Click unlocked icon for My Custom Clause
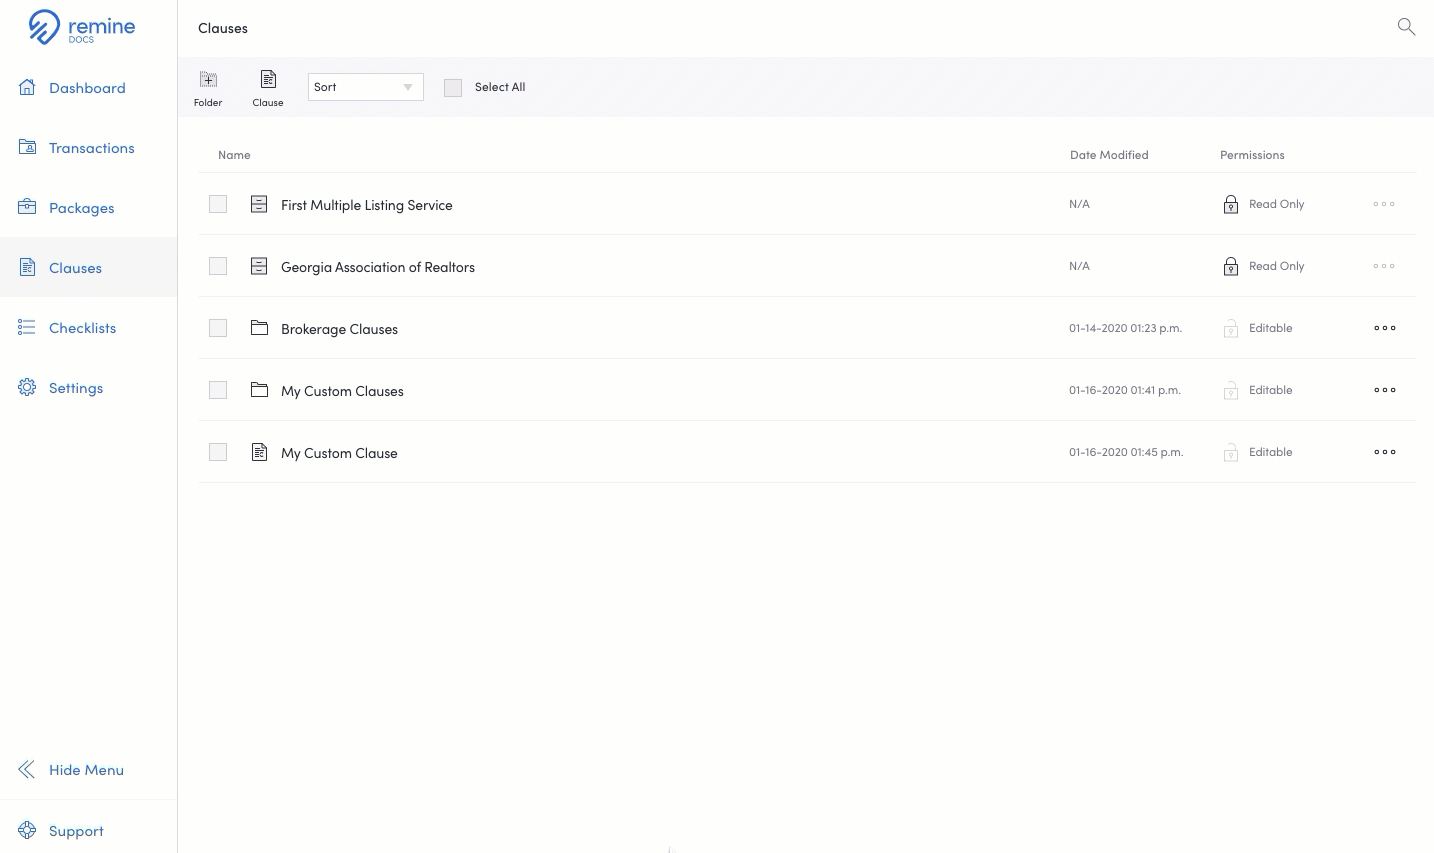Screen dimensions: 1434x853 (1231, 452)
